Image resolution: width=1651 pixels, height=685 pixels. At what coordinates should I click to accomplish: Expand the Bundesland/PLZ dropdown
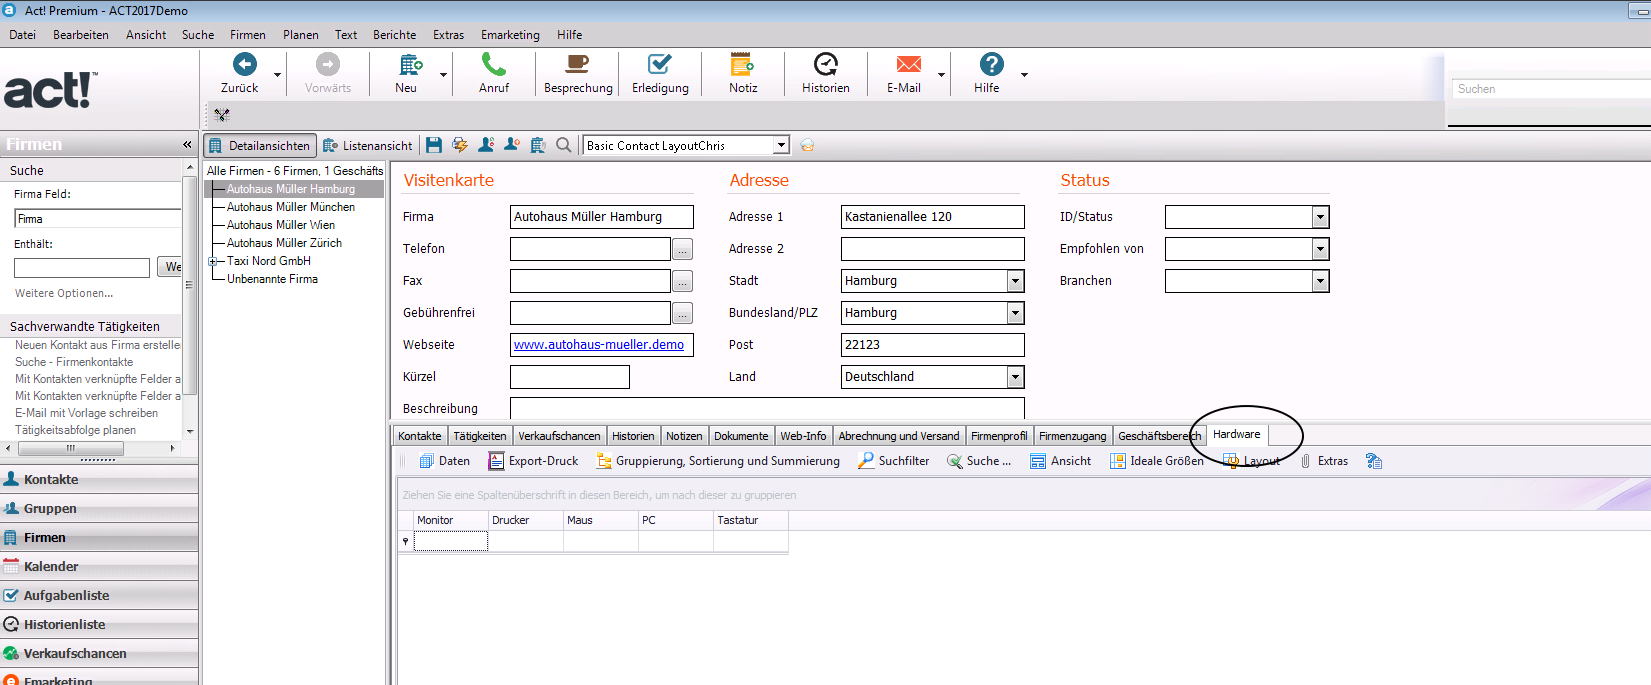(x=1016, y=313)
